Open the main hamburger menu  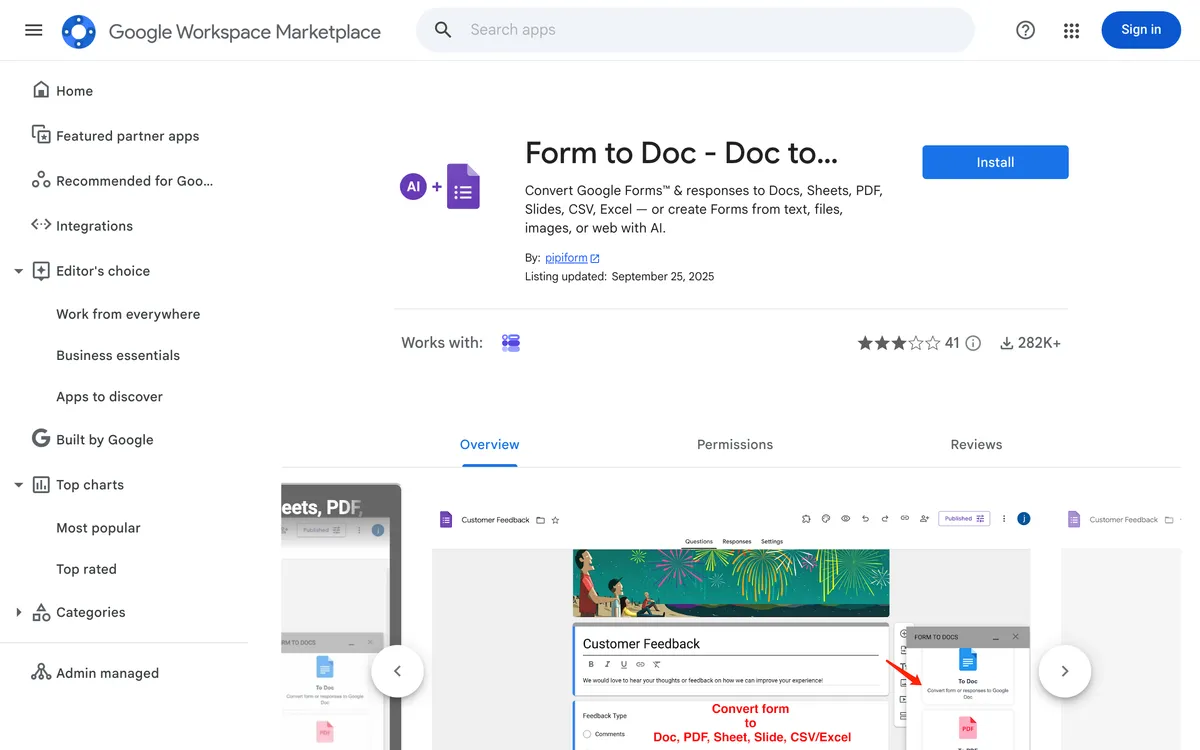coord(34,30)
